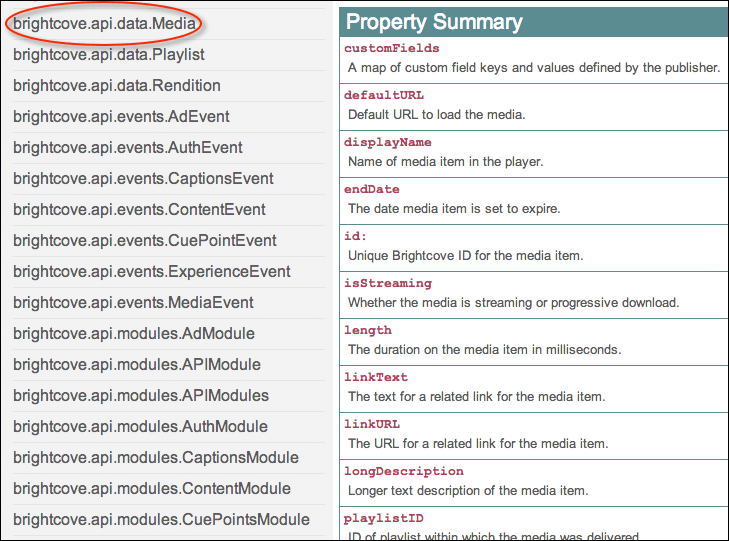Viewport: 729px width, 541px height.
Task: View brightcove.api.modules.AuthModule docs
Action: pos(140,427)
